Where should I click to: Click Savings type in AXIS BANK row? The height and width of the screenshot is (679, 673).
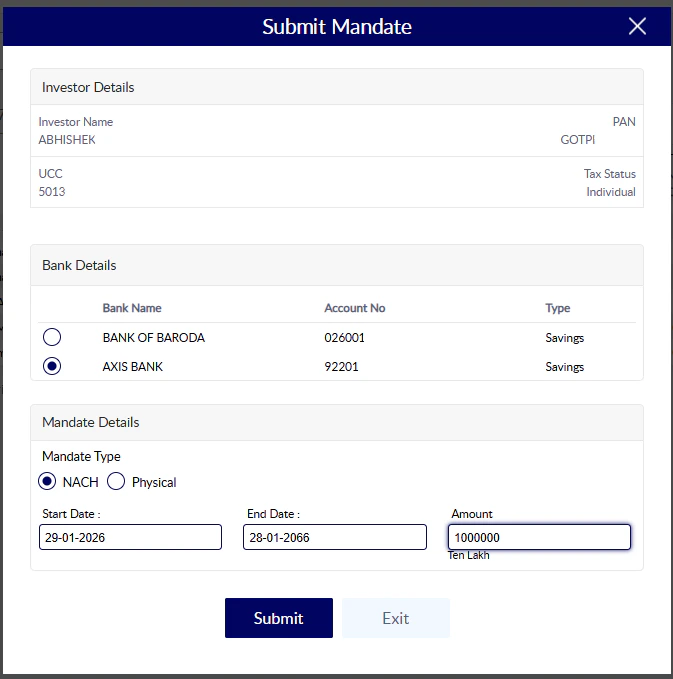coord(565,367)
